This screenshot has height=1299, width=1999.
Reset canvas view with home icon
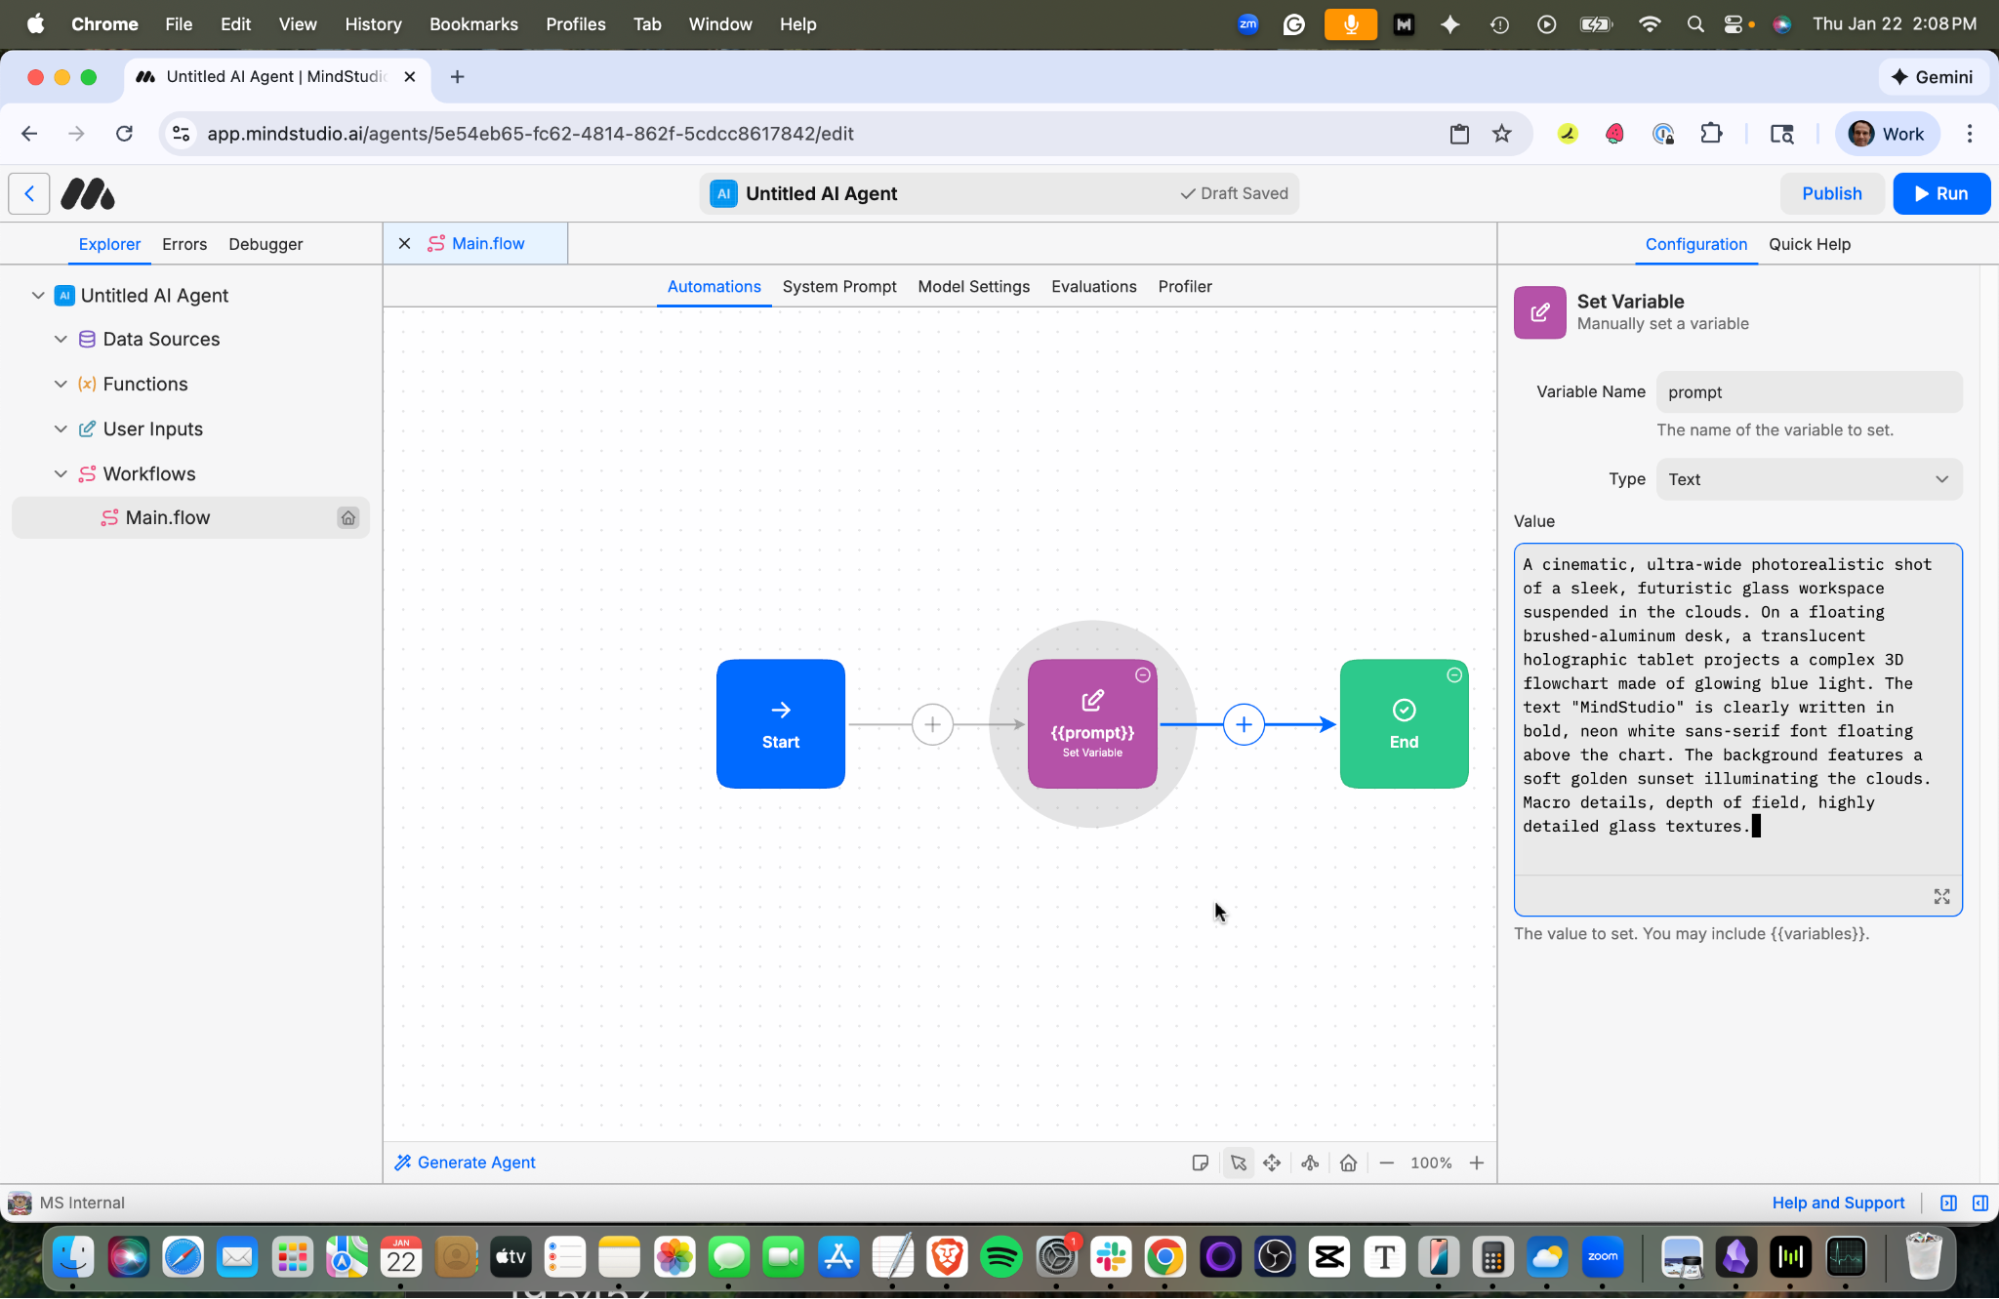click(1348, 1162)
